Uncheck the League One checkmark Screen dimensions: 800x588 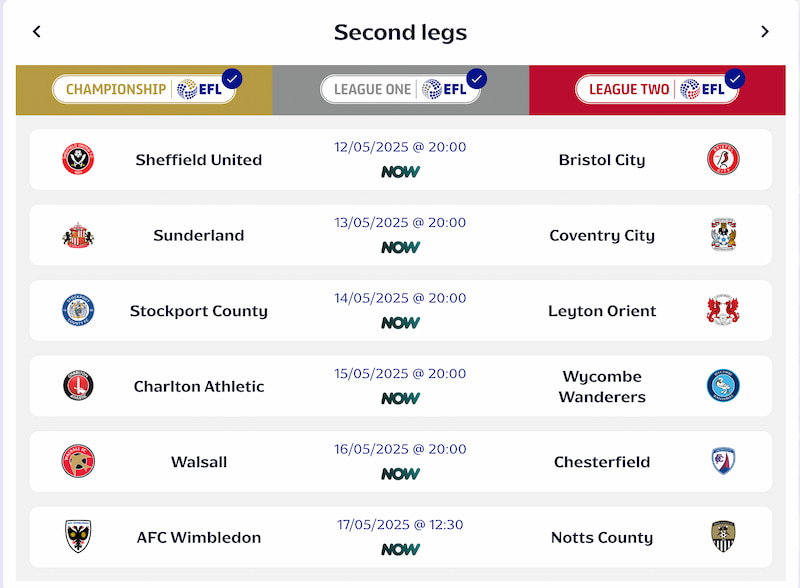coord(477,79)
